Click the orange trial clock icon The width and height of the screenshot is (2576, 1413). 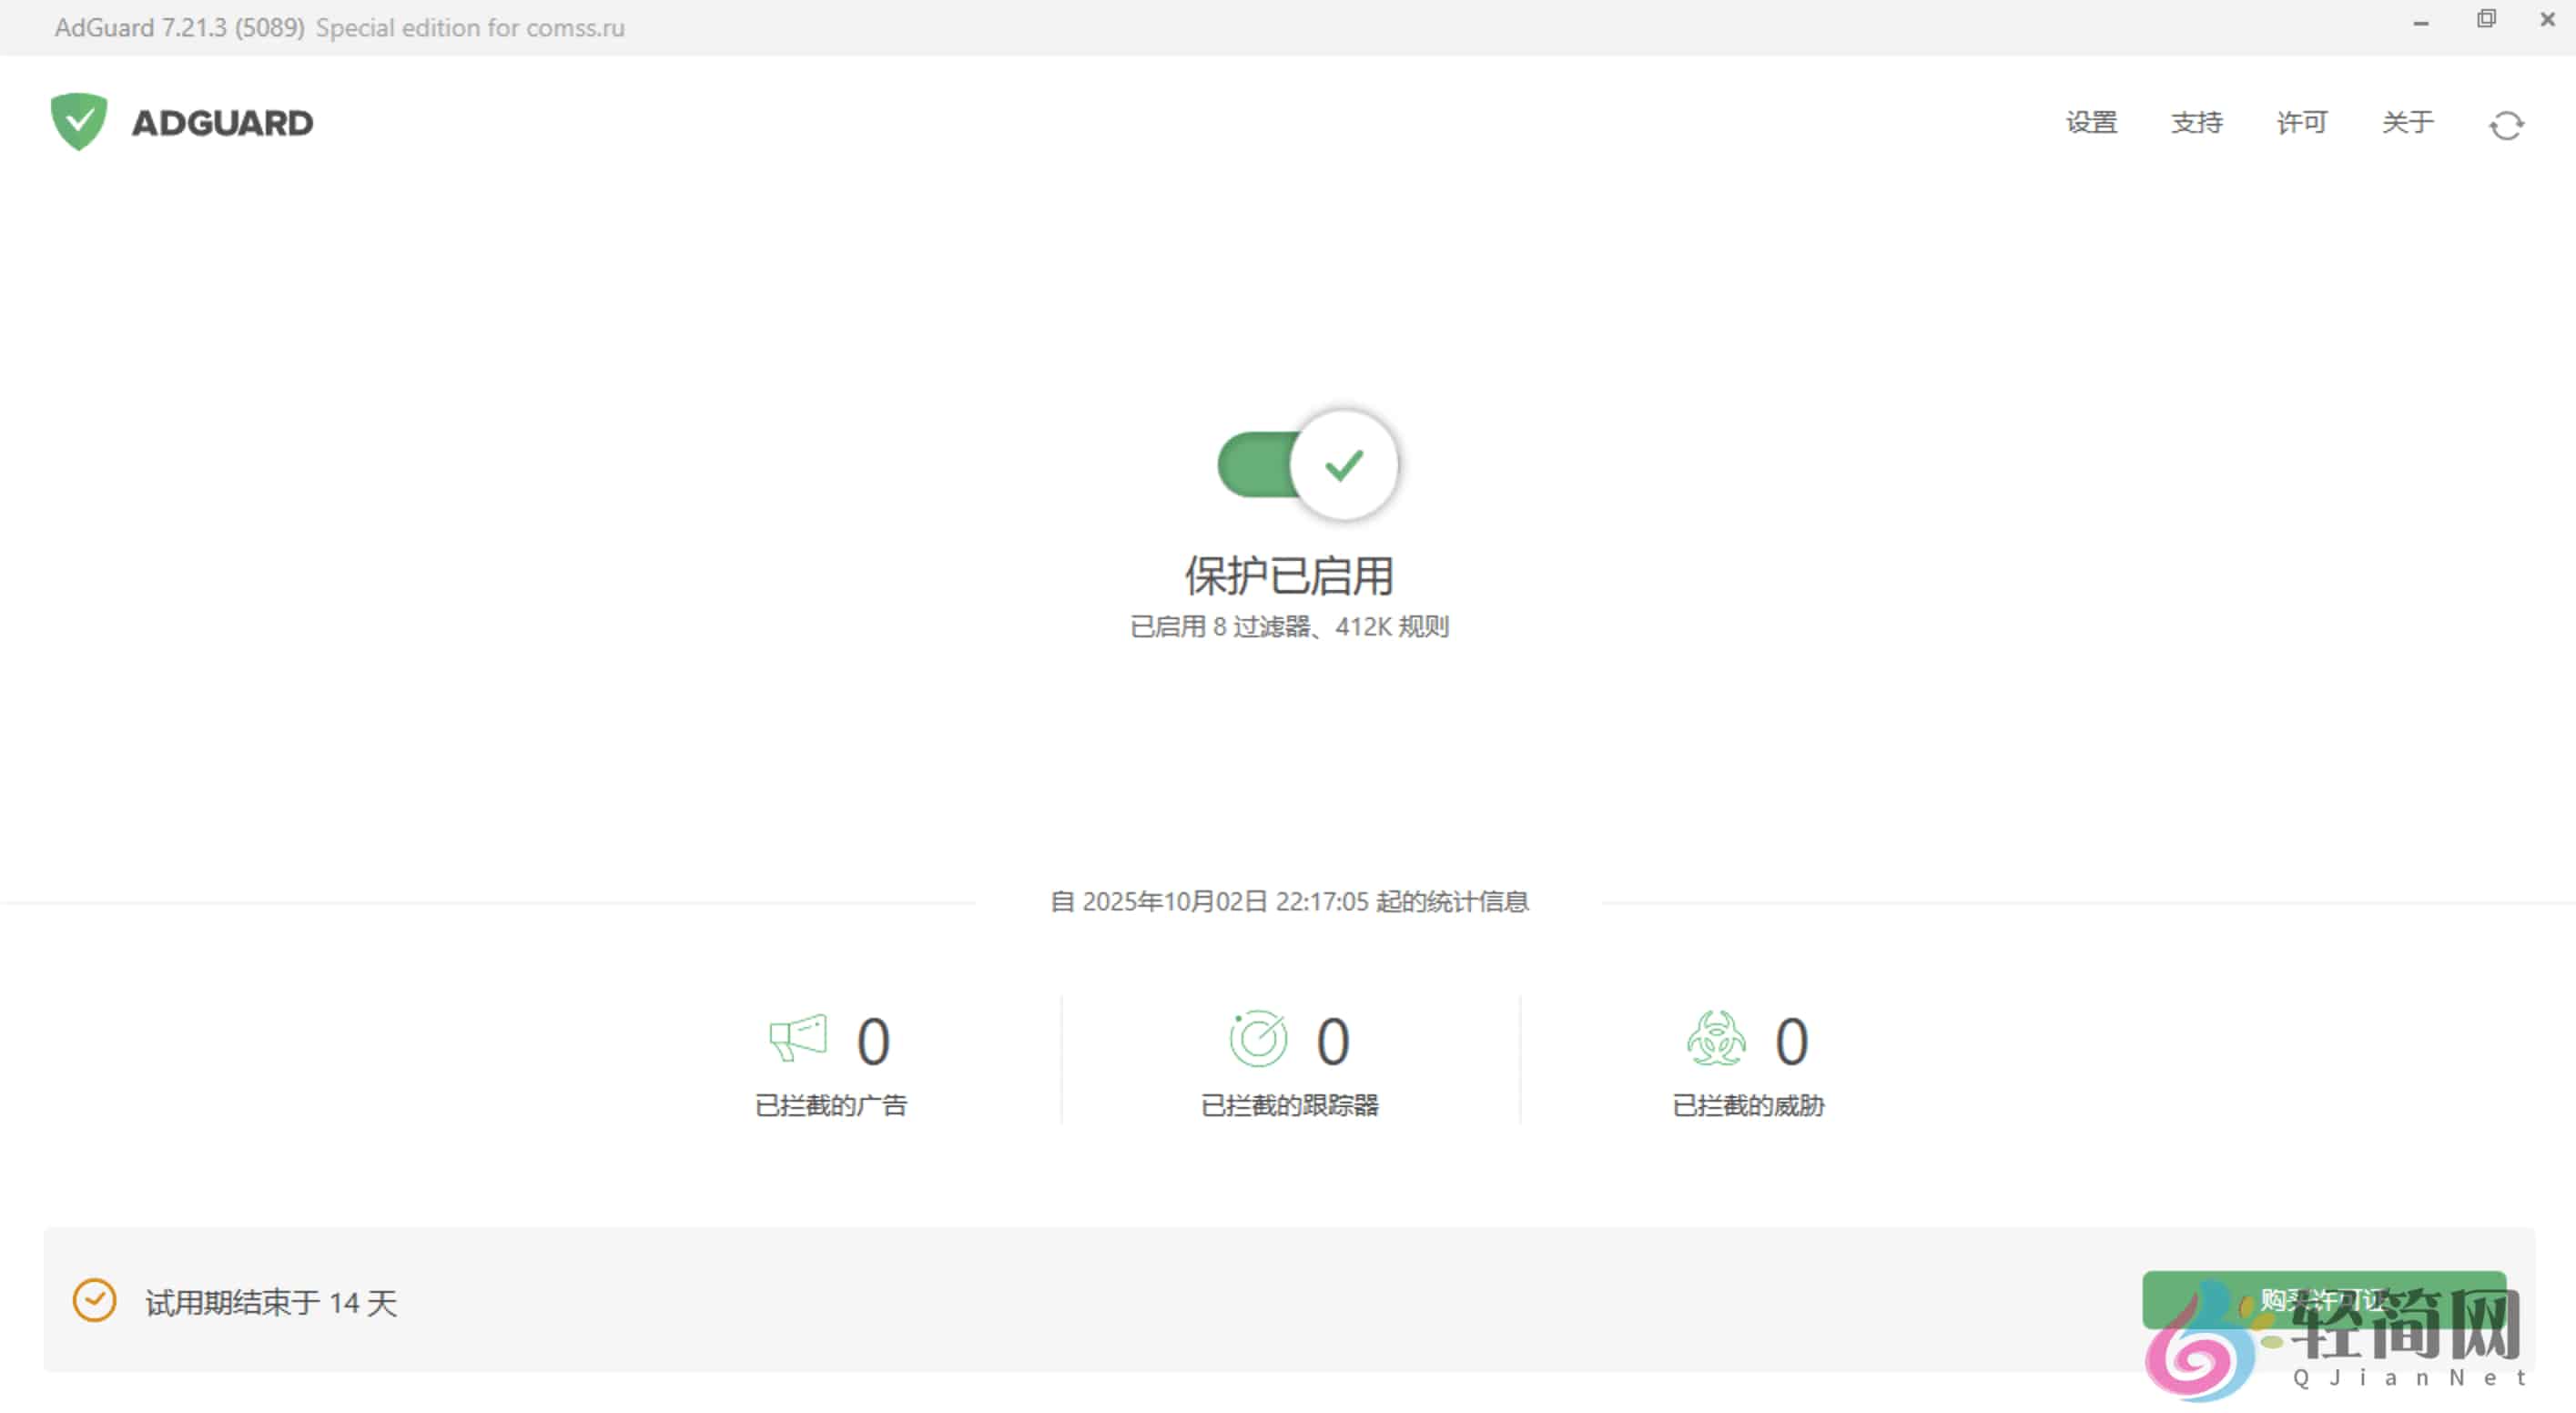[x=94, y=1300]
